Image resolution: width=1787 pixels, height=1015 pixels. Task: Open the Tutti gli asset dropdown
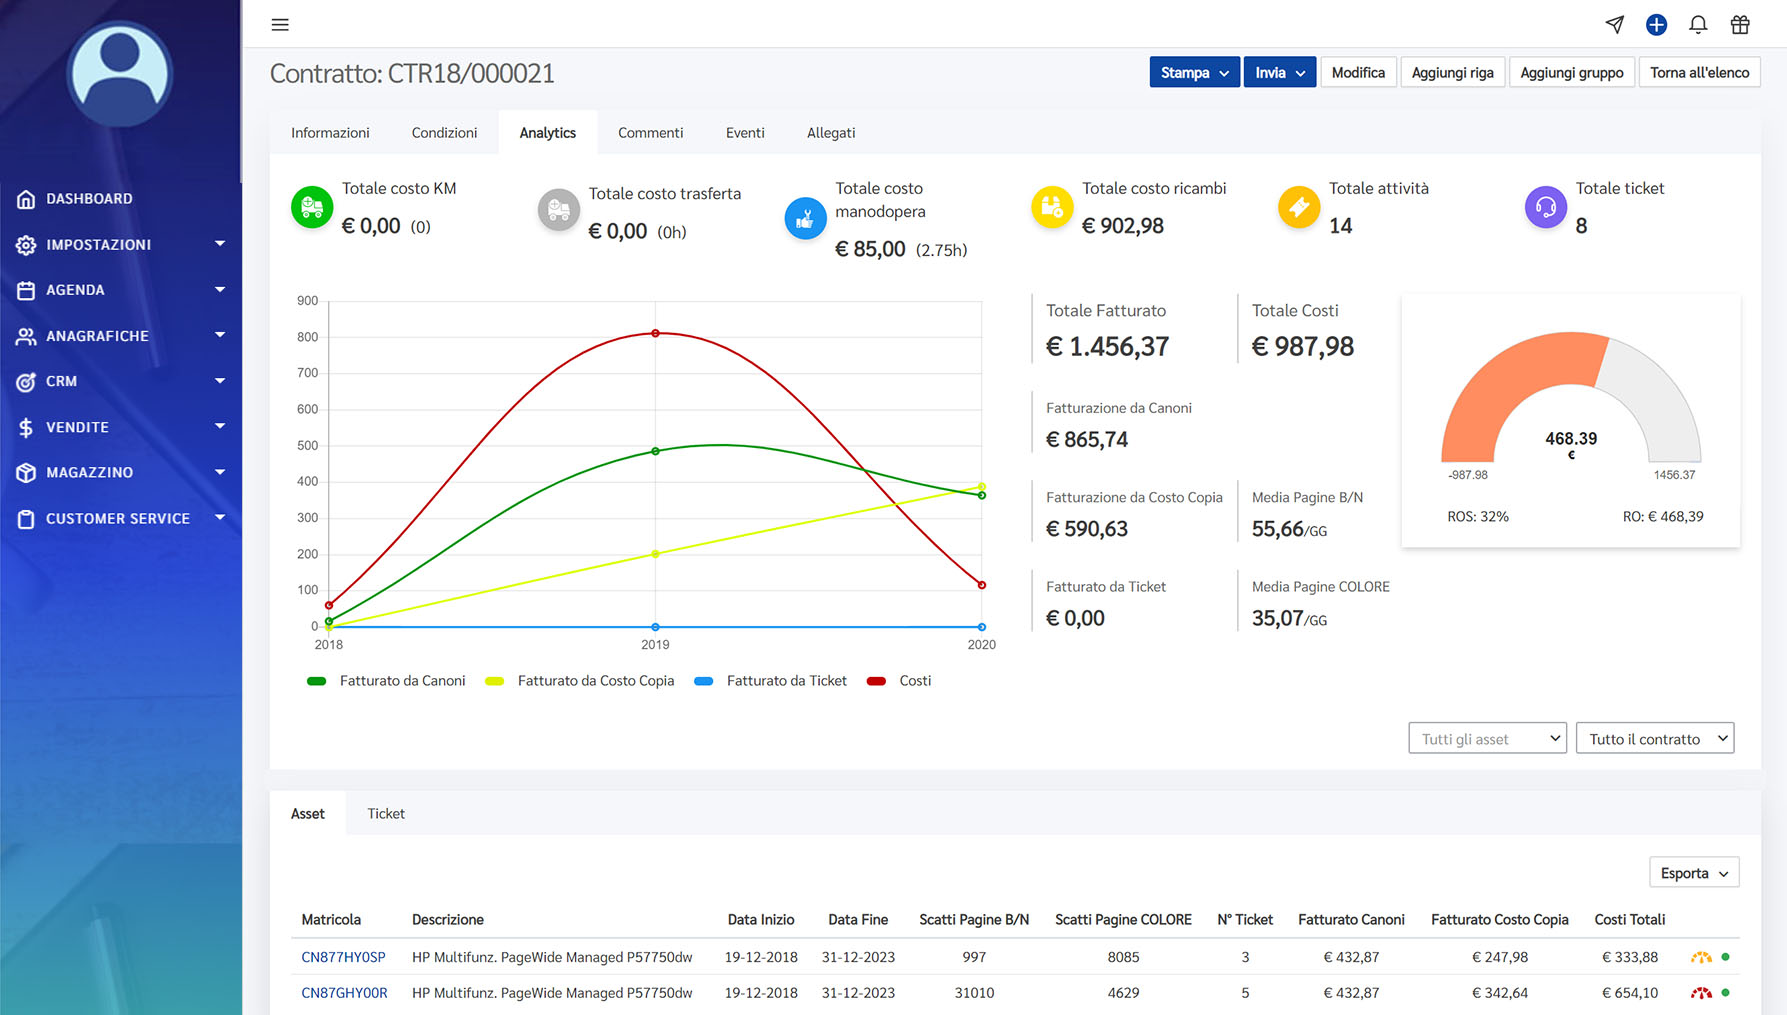point(1487,738)
